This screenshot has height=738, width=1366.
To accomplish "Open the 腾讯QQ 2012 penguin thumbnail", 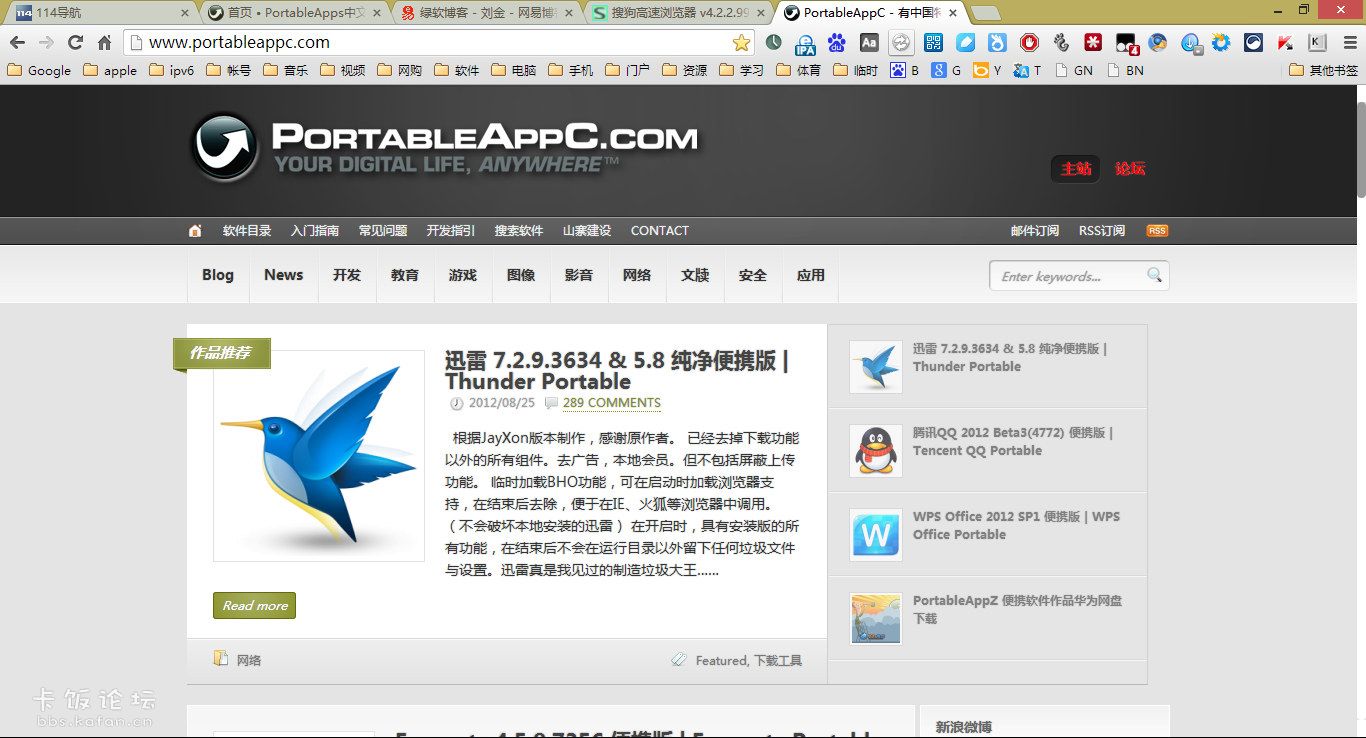I will (876, 451).
